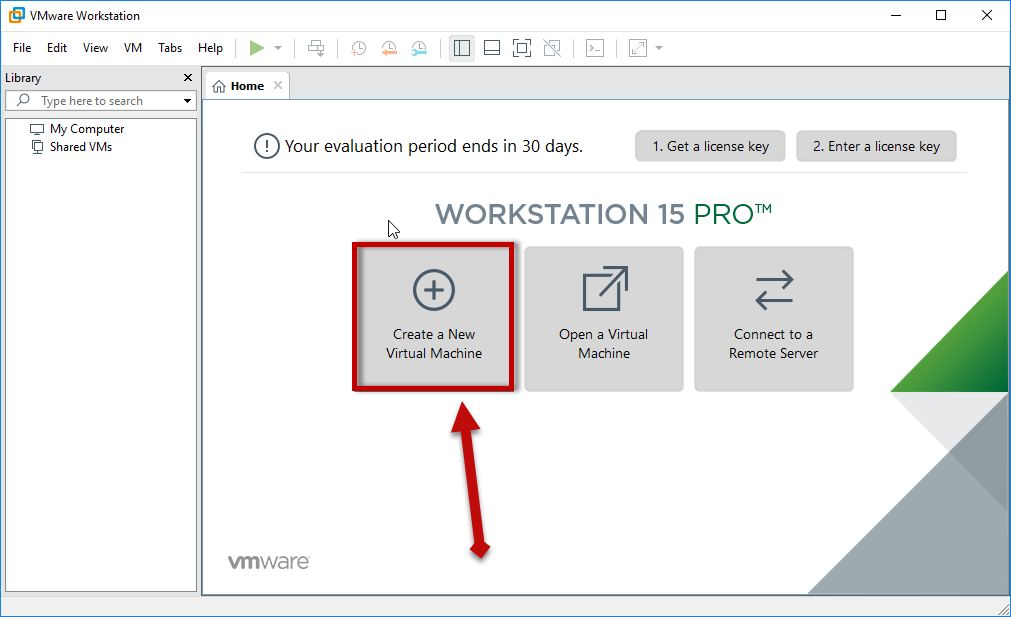Click Create a New Virtual Machine
This screenshot has width=1011, height=617.
click(434, 318)
